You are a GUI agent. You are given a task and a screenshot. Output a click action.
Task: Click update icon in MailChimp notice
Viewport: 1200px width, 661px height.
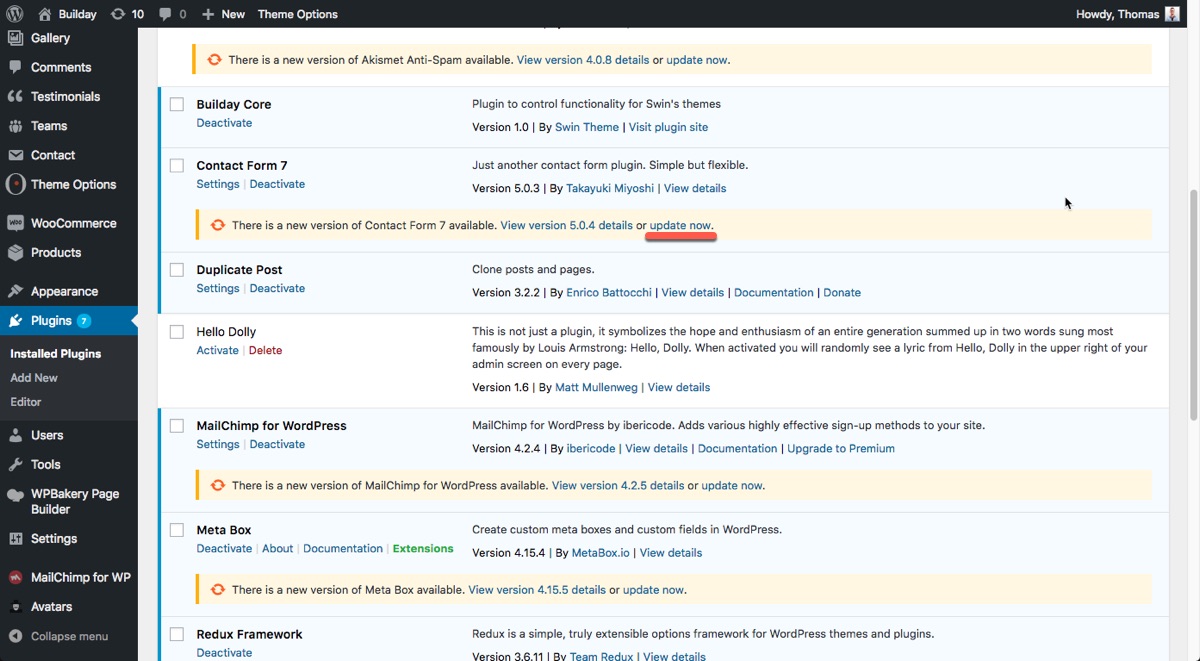(218, 486)
